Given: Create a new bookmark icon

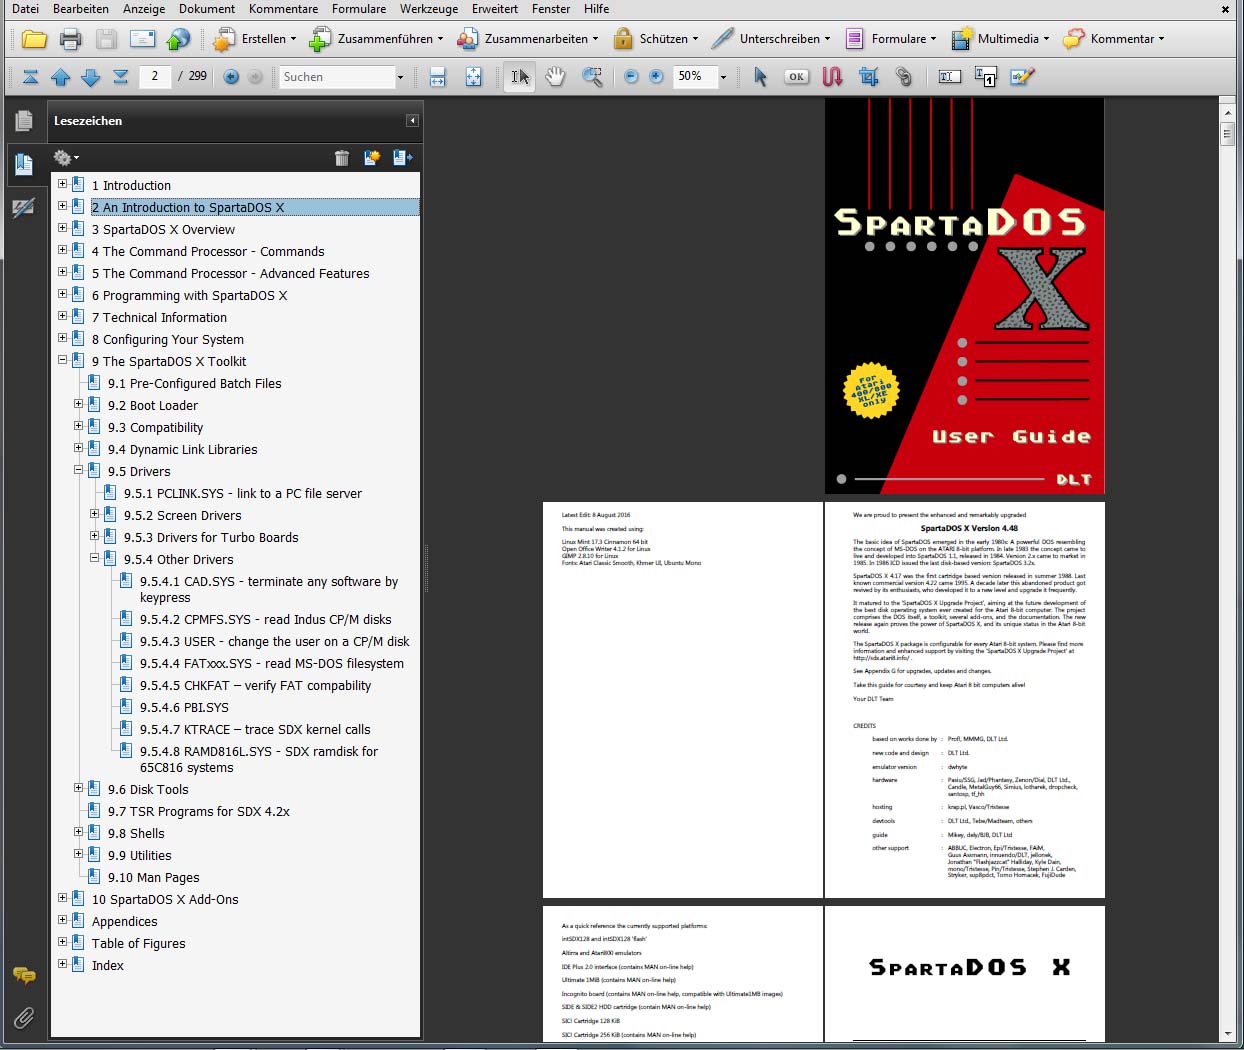Looking at the screenshot, I should [x=372, y=158].
